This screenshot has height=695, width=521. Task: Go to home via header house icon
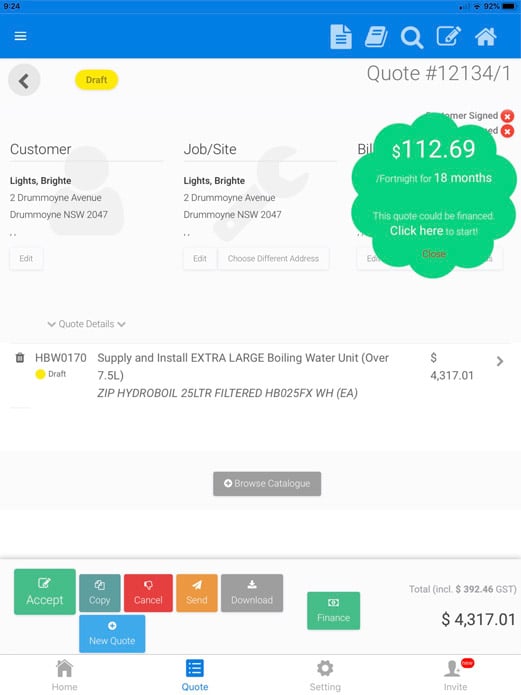(486, 36)
